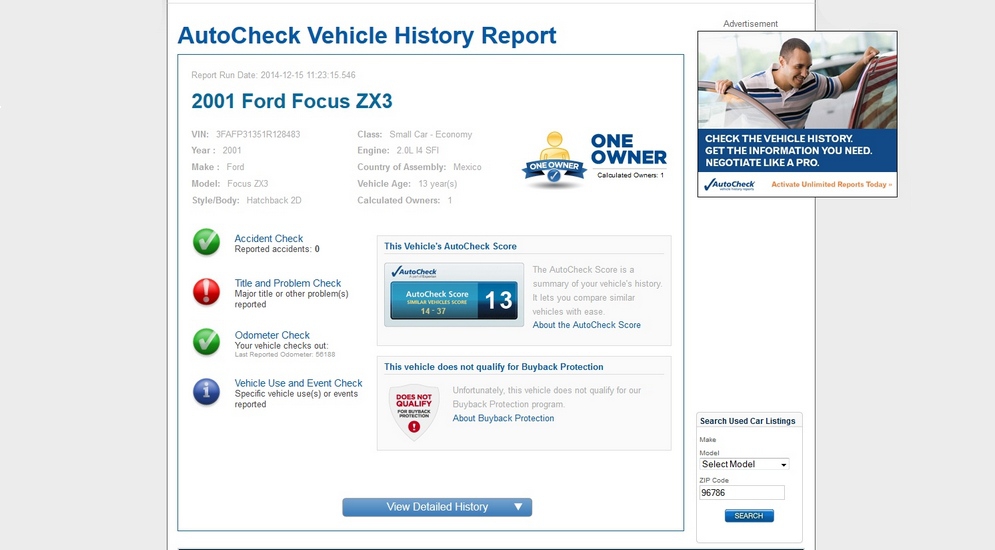Image resolution: width=995 pixels, height=550 pixels.
Task: Click the green Accident Check checkmark icon
Action: 206,242
